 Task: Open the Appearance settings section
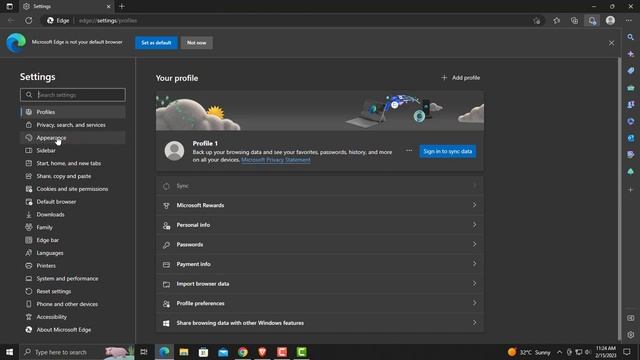73,138
